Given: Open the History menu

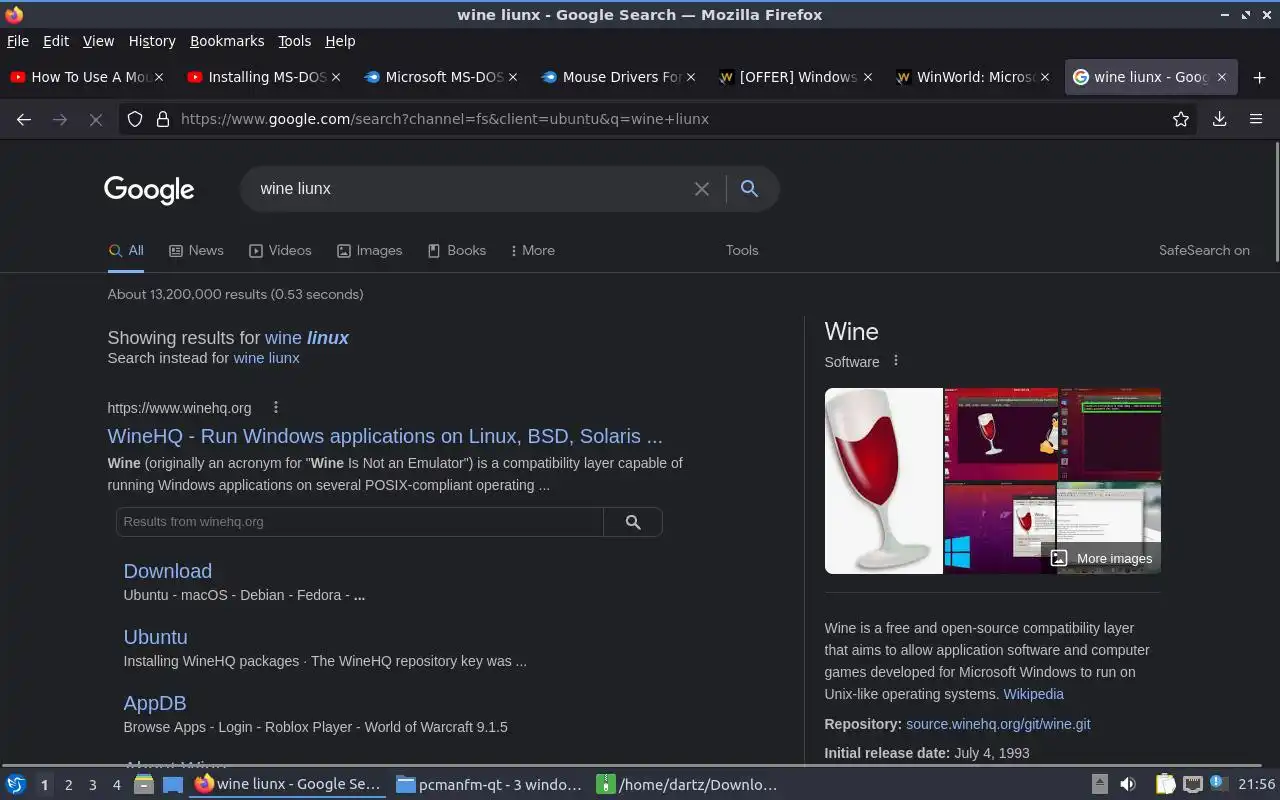Looking at the screenshot, I should [152, 41].
